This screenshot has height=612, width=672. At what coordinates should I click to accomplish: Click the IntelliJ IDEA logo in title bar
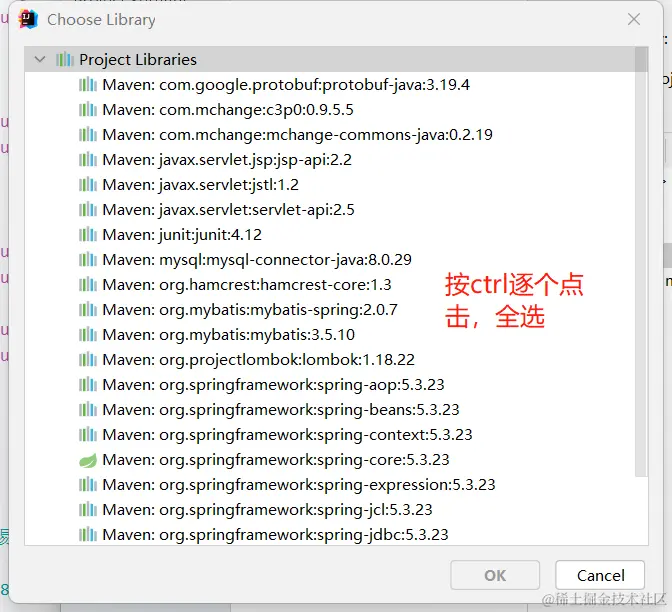point(28,19)
